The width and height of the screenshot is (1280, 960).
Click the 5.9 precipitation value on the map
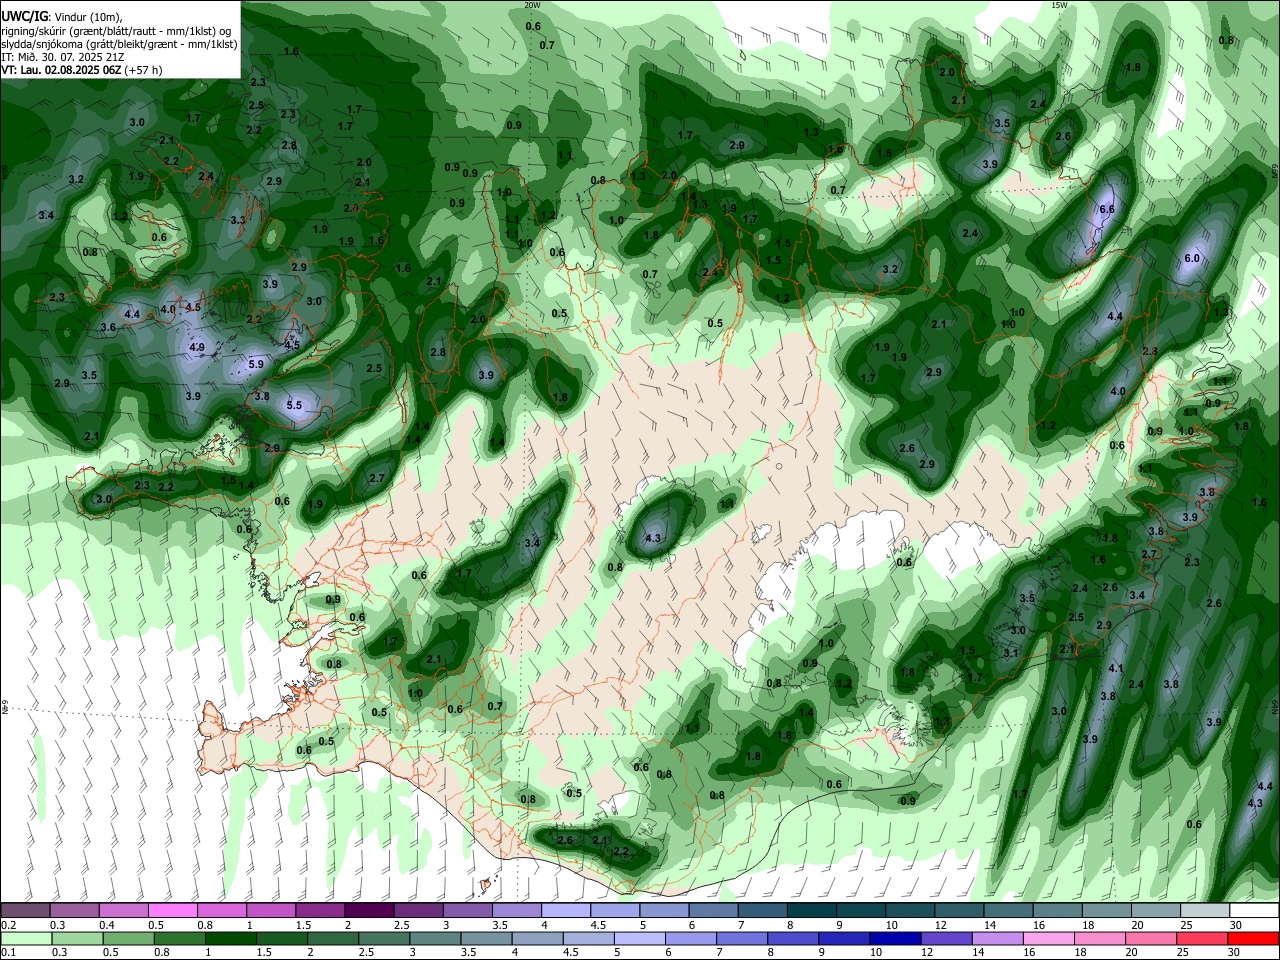tap(256, 364)
